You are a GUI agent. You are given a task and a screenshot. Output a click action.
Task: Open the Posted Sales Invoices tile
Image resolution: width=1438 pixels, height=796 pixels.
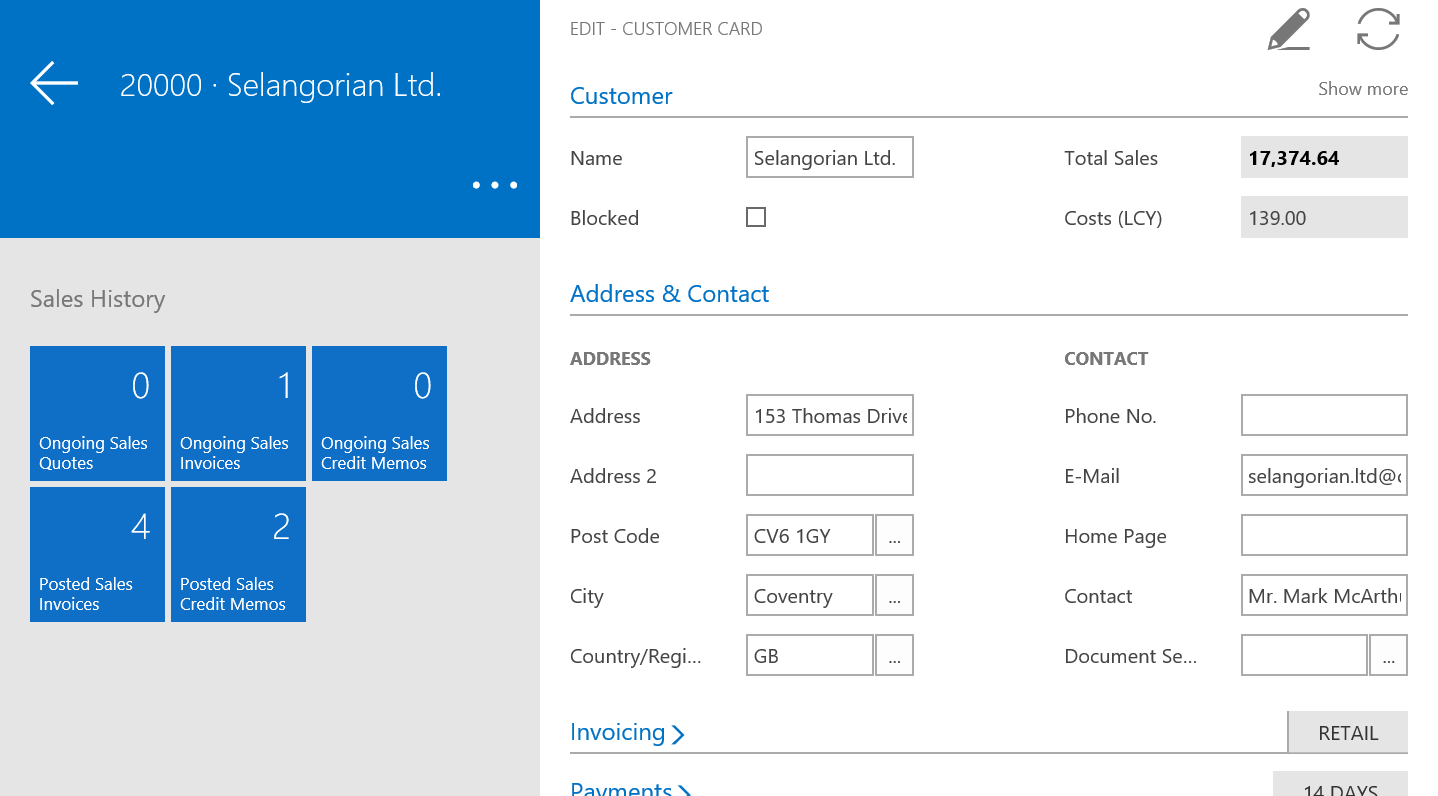97,555
